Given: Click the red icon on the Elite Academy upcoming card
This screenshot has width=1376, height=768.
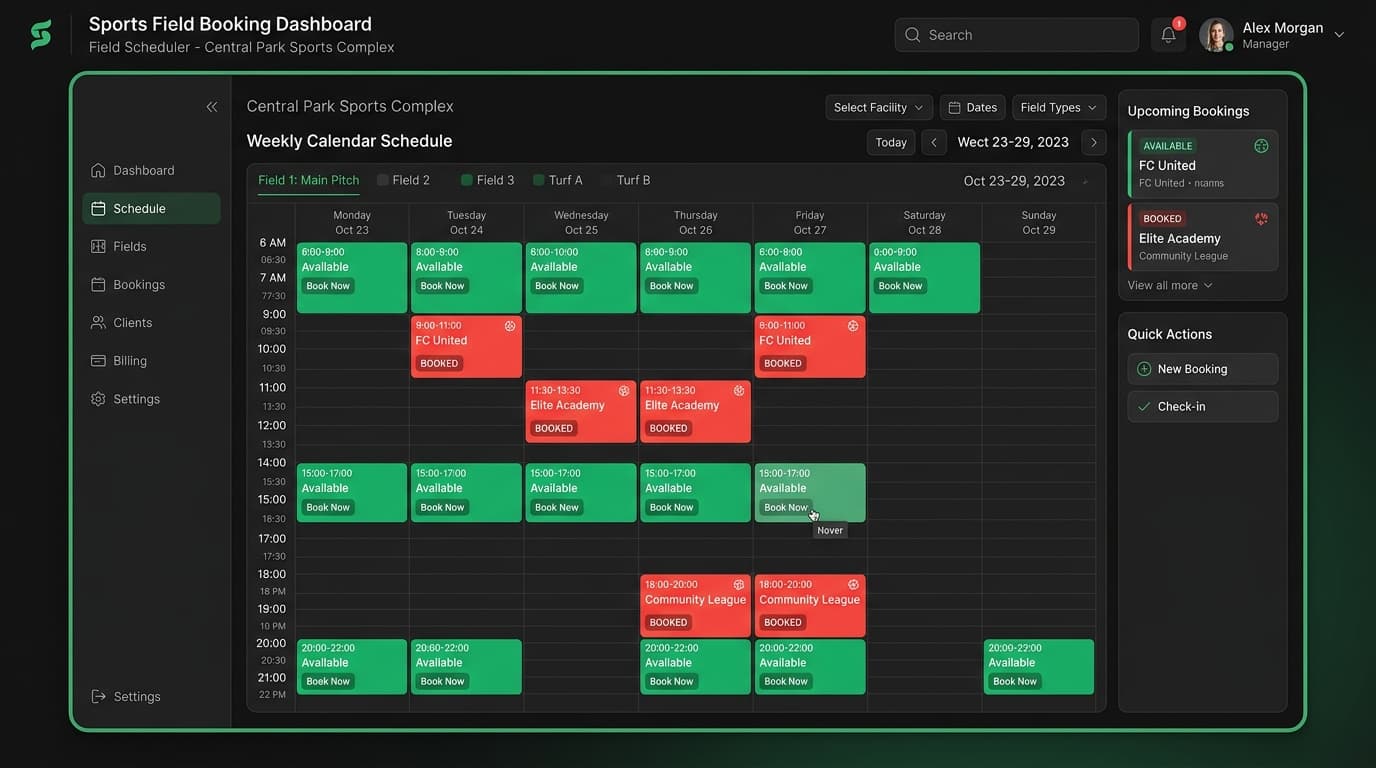Looking at the screenshot, I should pyautogui.click(x=1261, y=218).
